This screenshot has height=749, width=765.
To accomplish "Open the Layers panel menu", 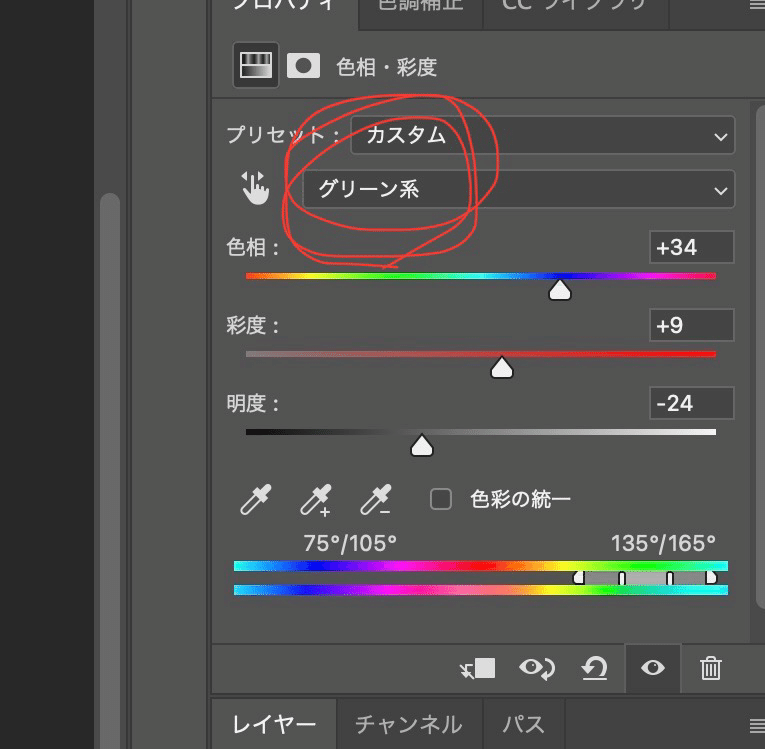I will coord(757,726).
